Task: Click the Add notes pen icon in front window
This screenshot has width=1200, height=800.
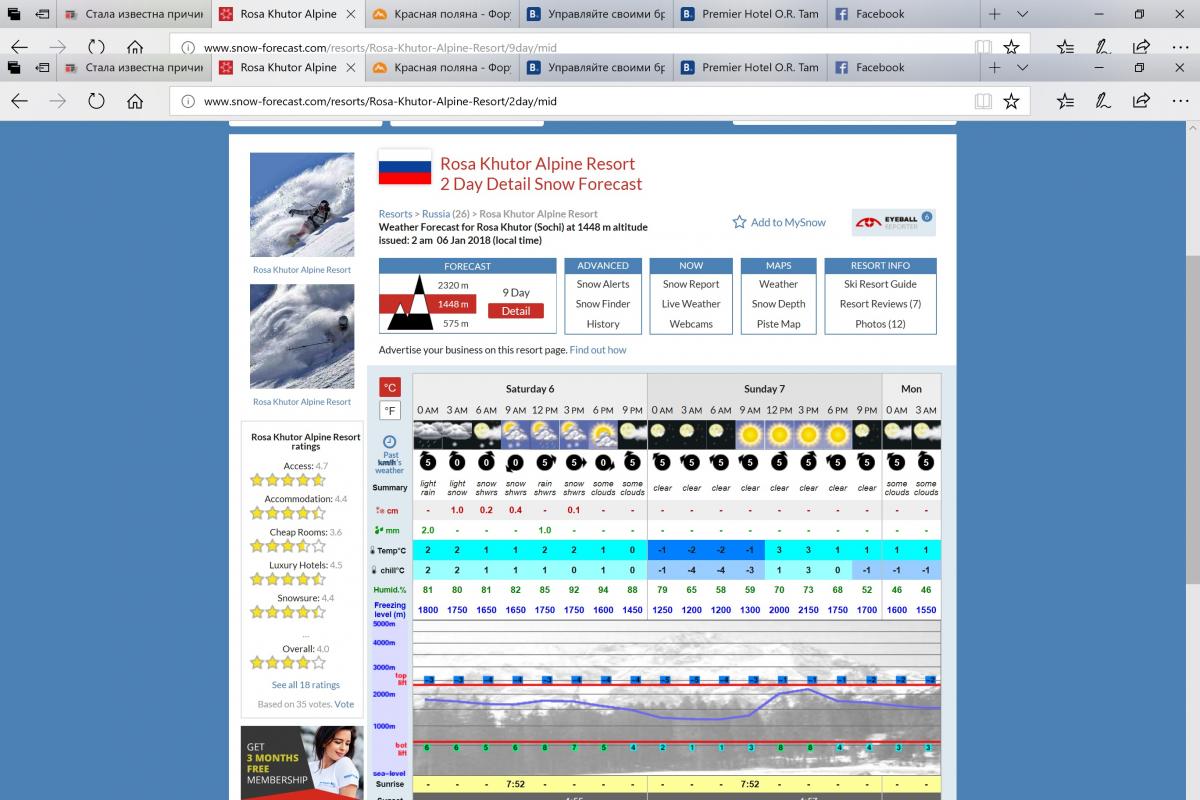Action: click(1103, 101)
